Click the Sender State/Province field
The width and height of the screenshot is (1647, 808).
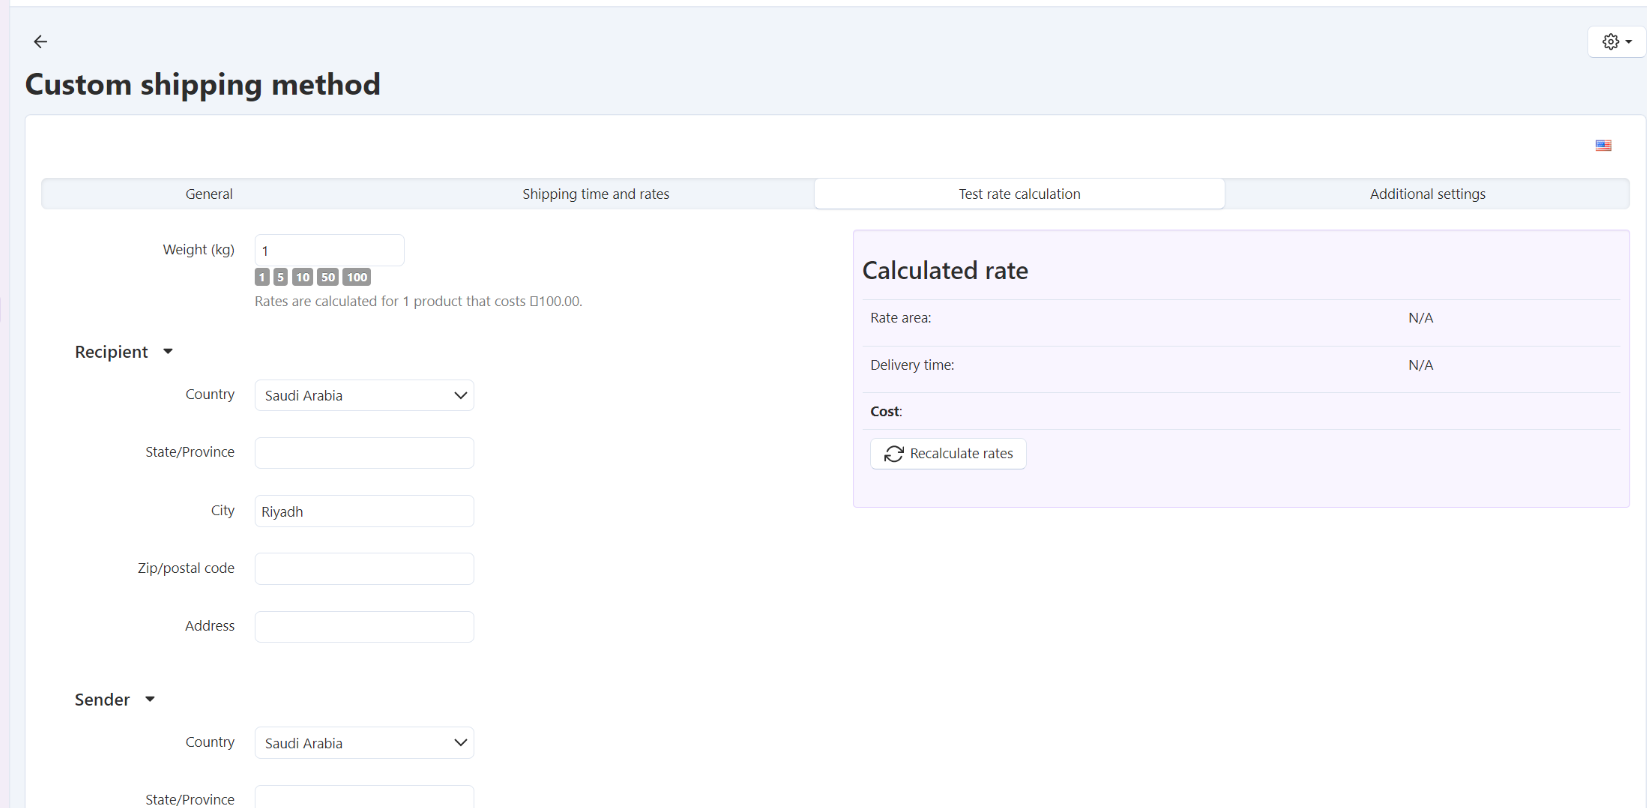[364, 797]
